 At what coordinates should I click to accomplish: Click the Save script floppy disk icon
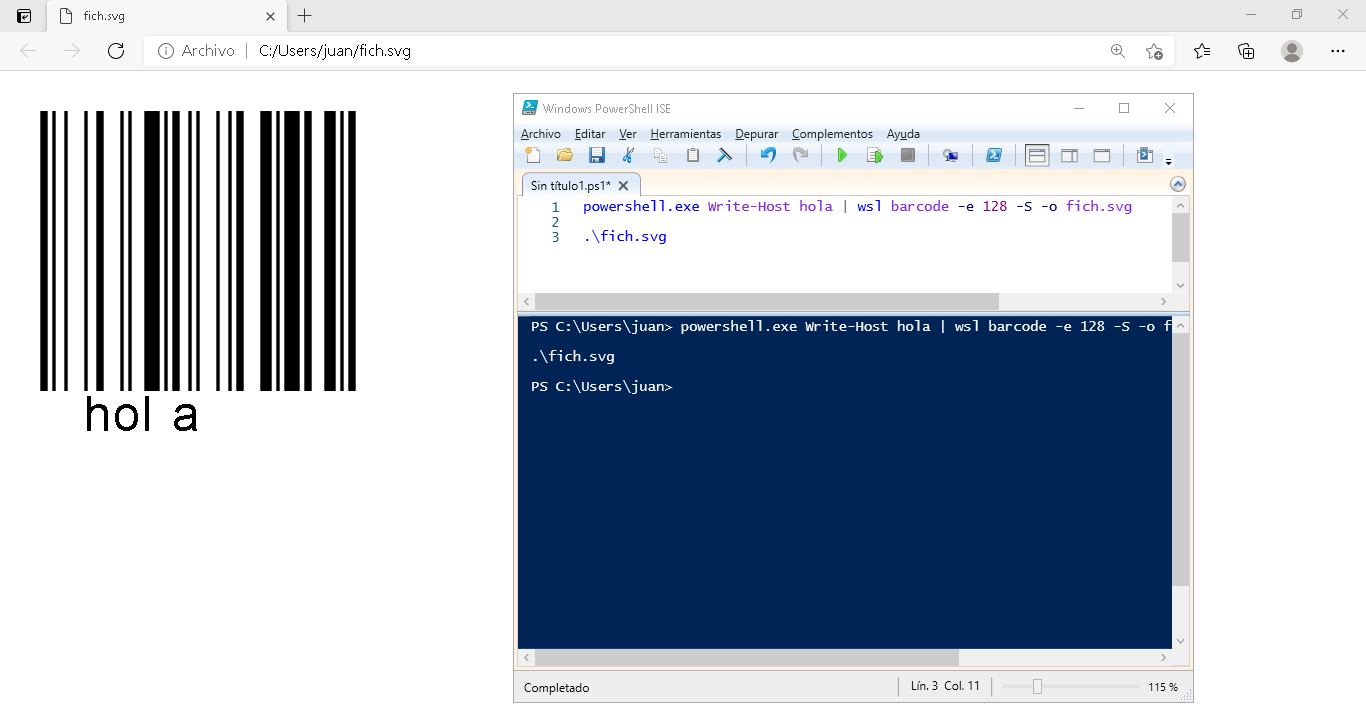[597, 155]
